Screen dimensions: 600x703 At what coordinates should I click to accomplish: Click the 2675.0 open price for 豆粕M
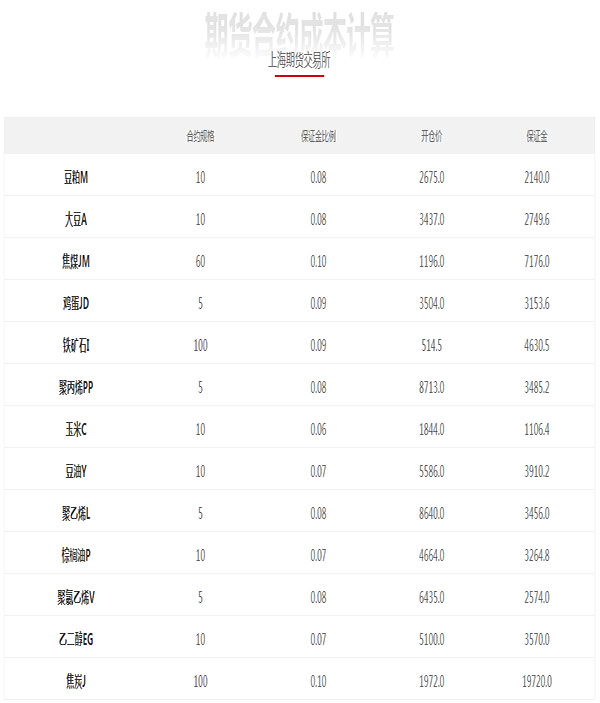[x=431, y=178]
